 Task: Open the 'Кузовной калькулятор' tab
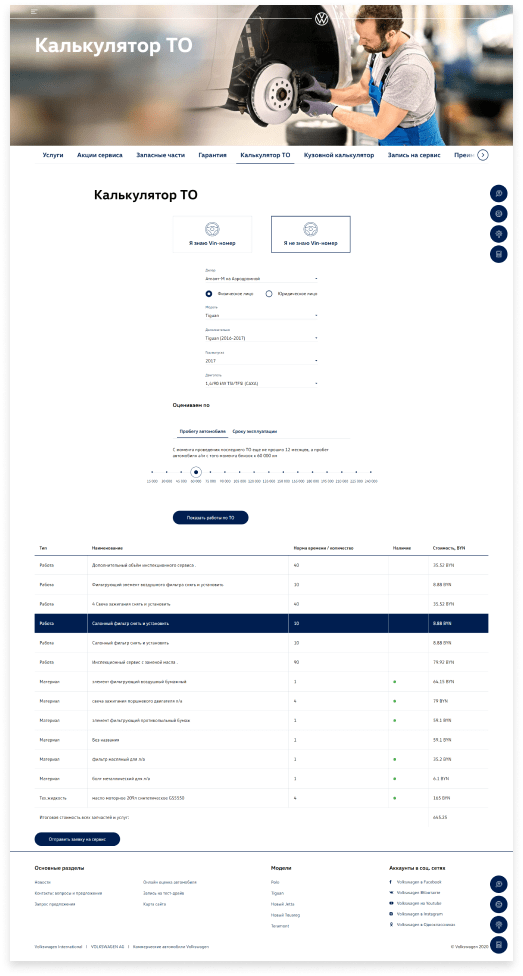click(339, 155)
